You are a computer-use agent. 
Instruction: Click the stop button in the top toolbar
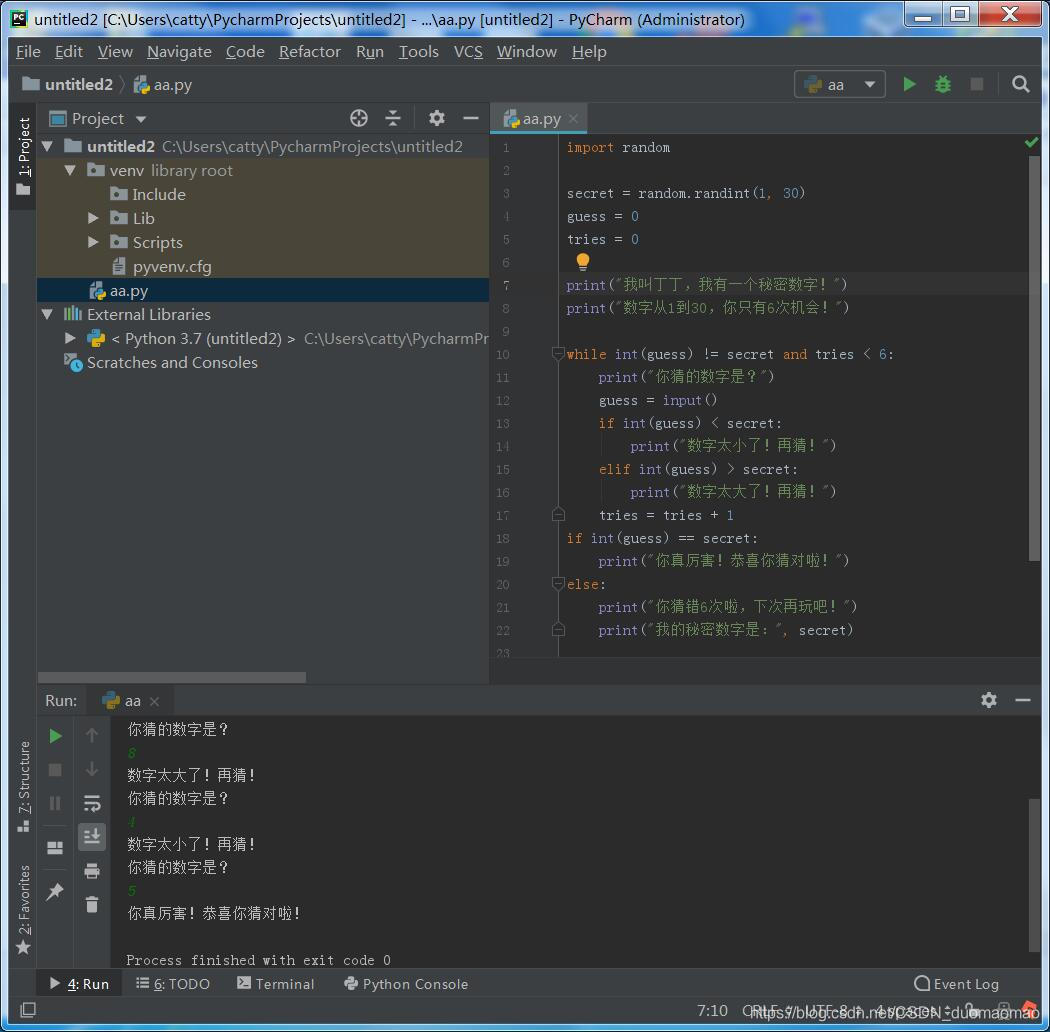click(x=976, y=84)
